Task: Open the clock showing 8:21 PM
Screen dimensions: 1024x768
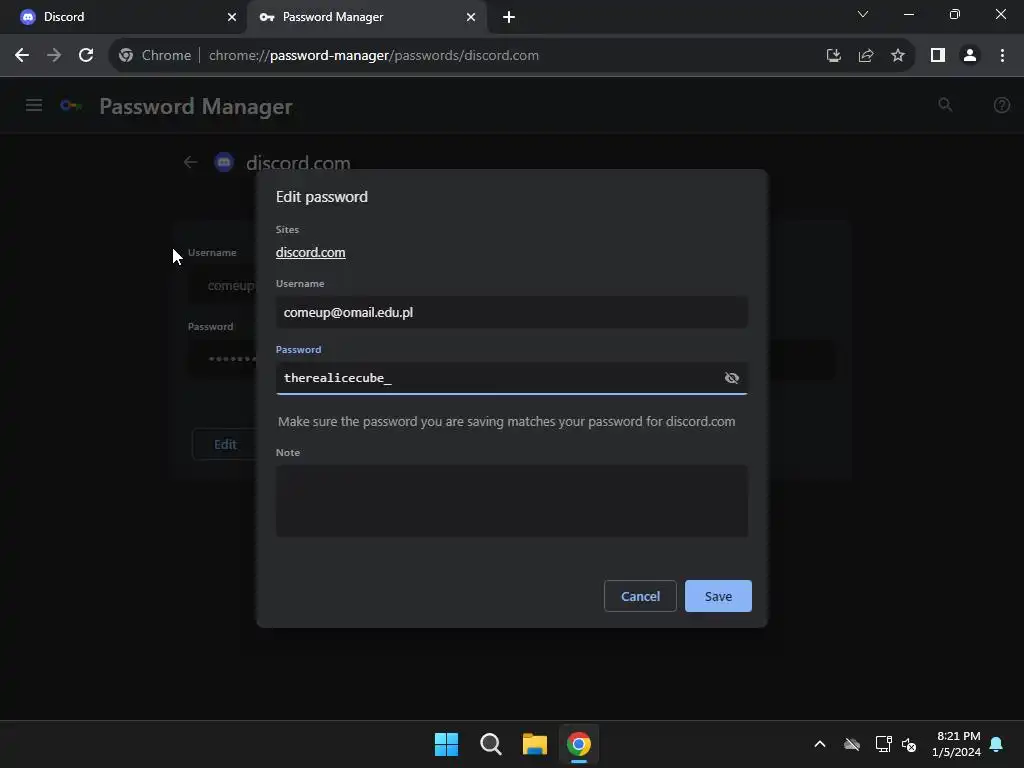Action: tap(956, 744)
